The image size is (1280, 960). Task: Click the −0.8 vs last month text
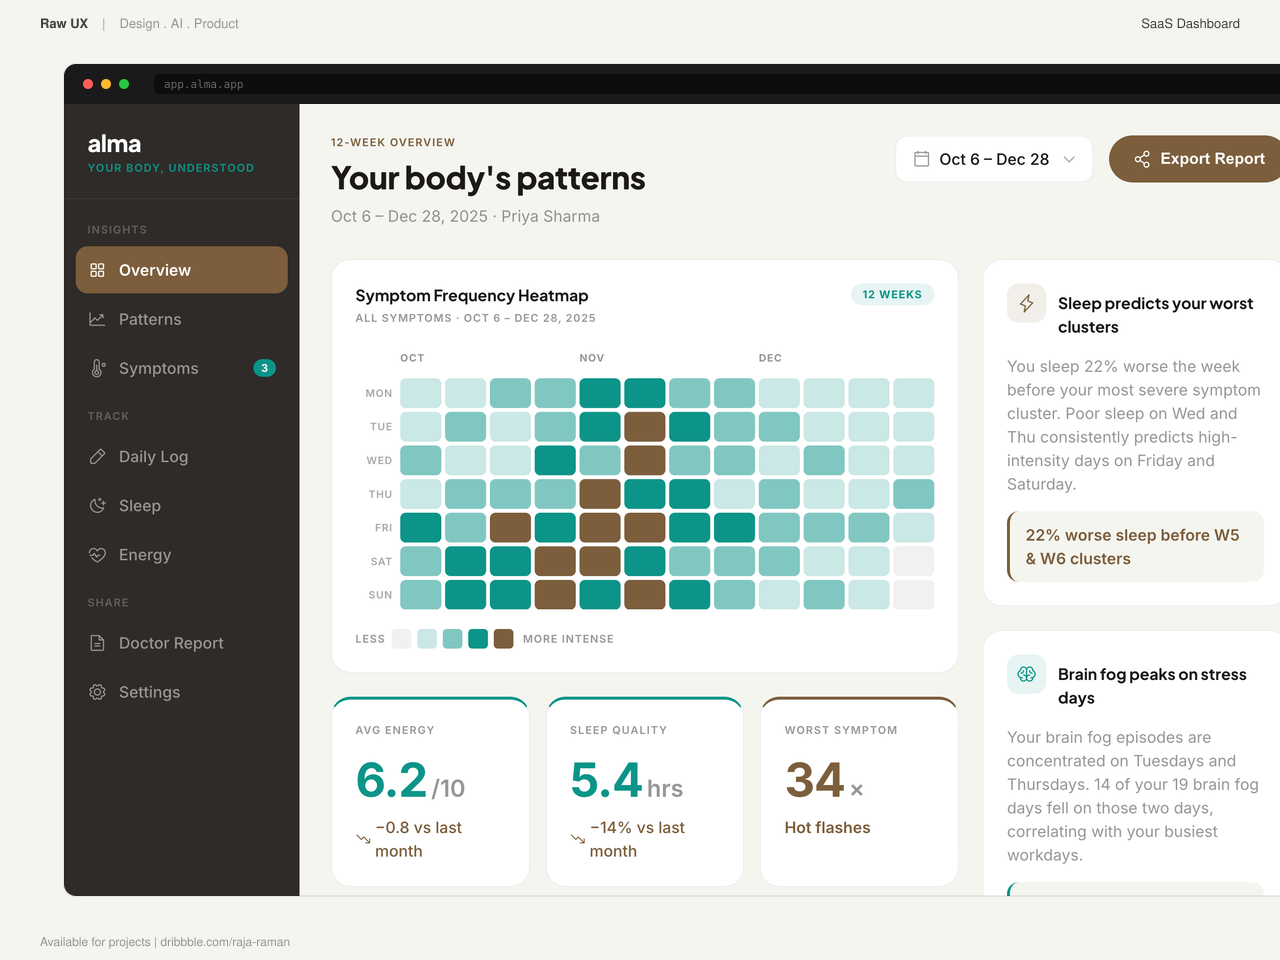(x=418, y=840)
